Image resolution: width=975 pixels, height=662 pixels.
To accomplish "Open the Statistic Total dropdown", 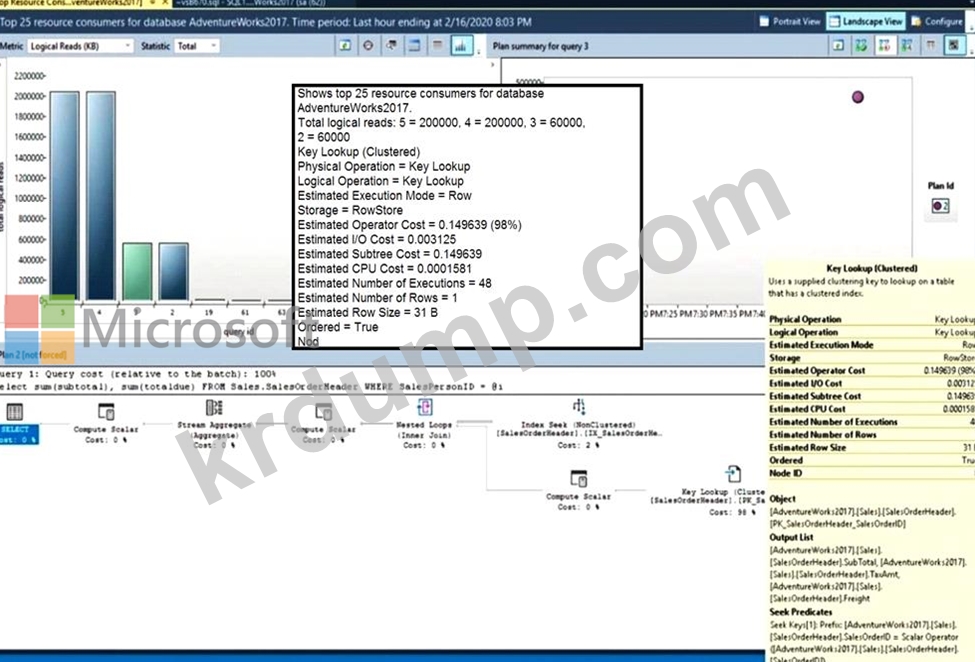I will point(197,46).
